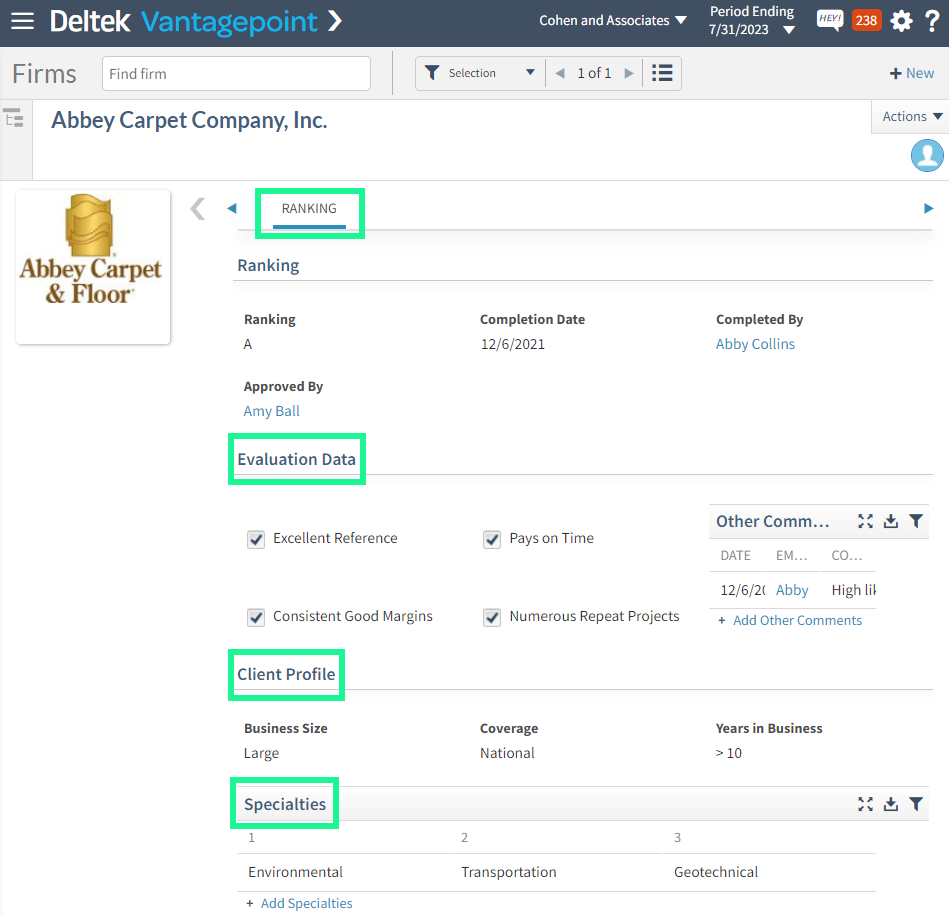Filter the Other Comments grid
Screen dimensions: 949x917
tap(916, 521)
